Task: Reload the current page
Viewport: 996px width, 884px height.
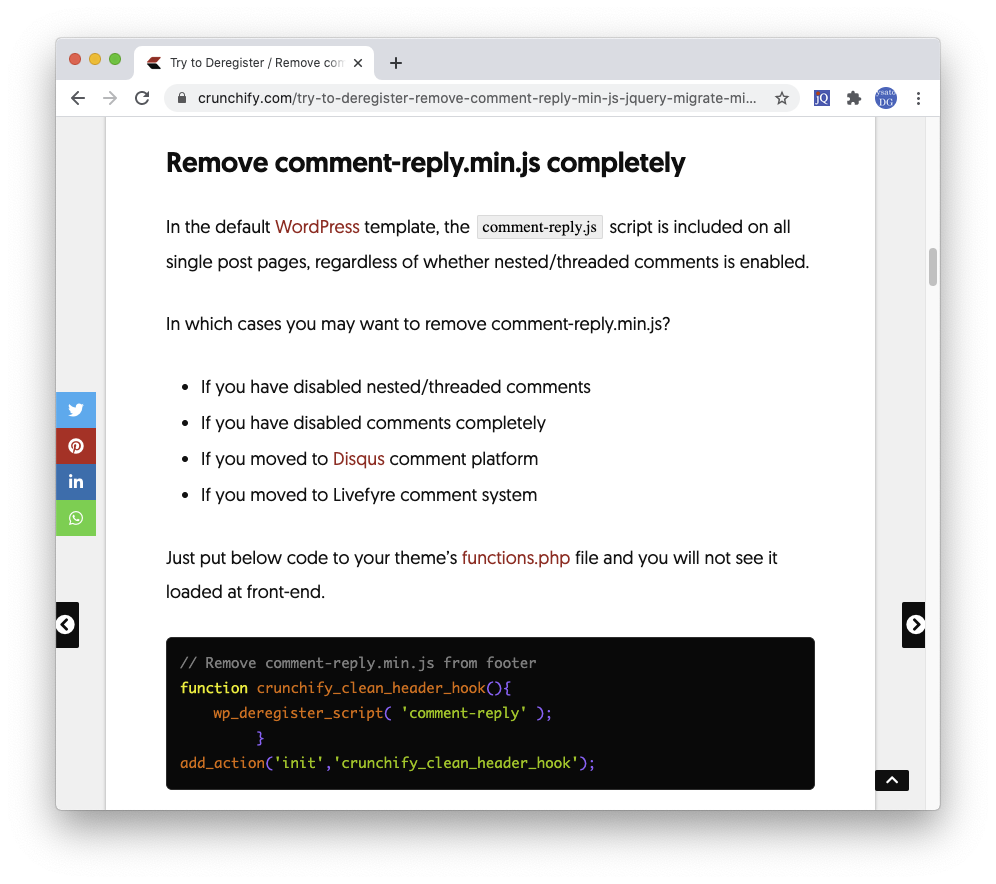Action: 142,98
